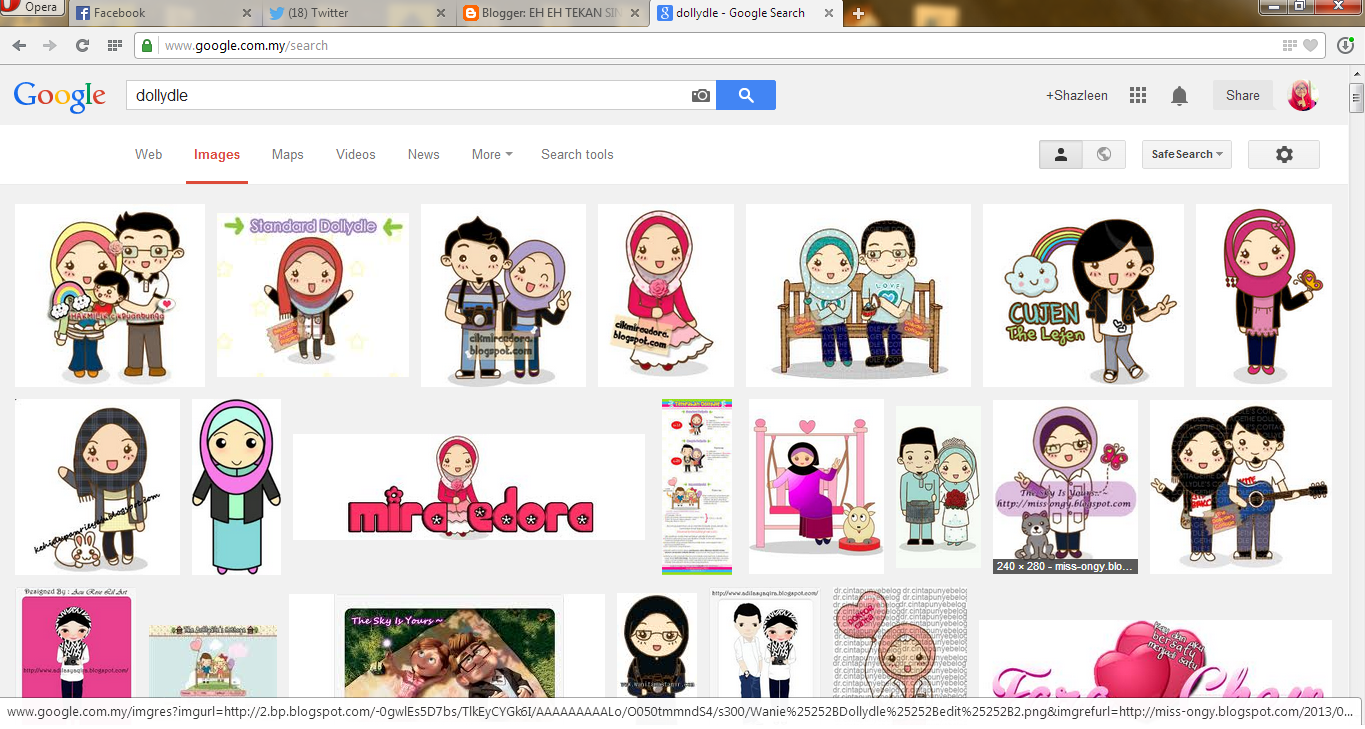Open the family with rainbow dollydle image
Viewport: 1365px width, 729px height.
110,295
